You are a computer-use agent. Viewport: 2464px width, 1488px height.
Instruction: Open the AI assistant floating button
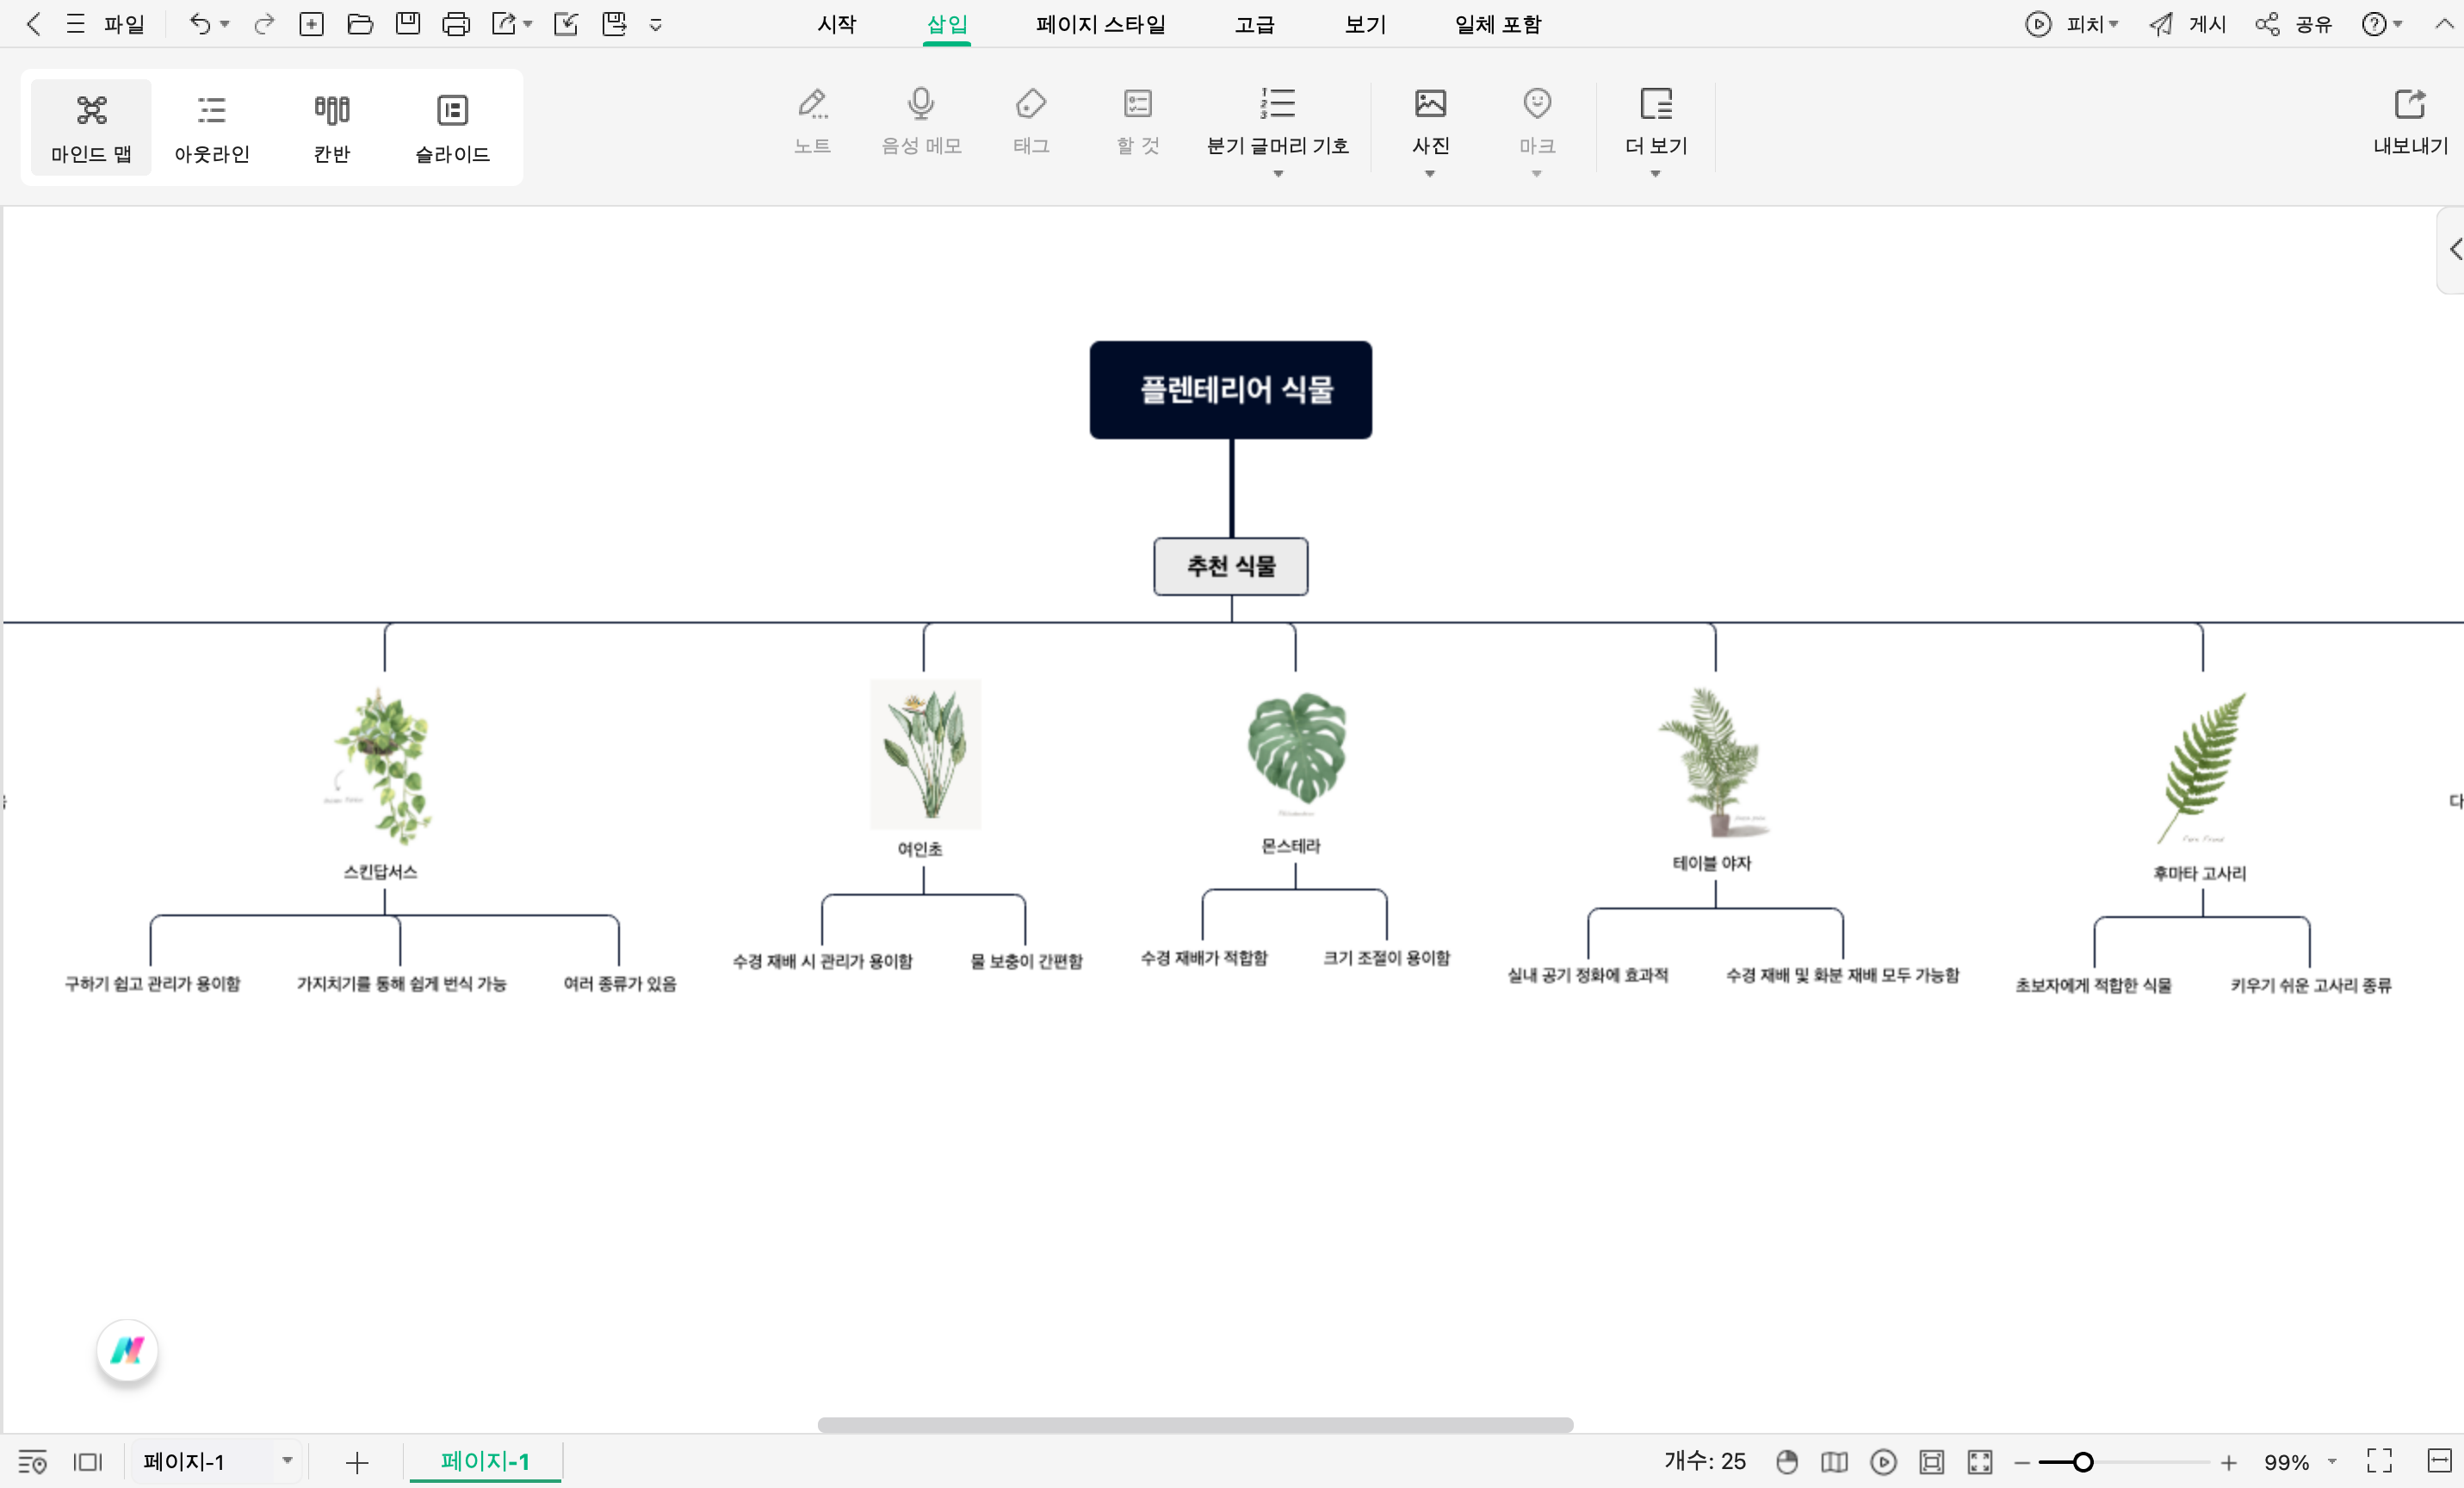click(x=127, y=1351)
